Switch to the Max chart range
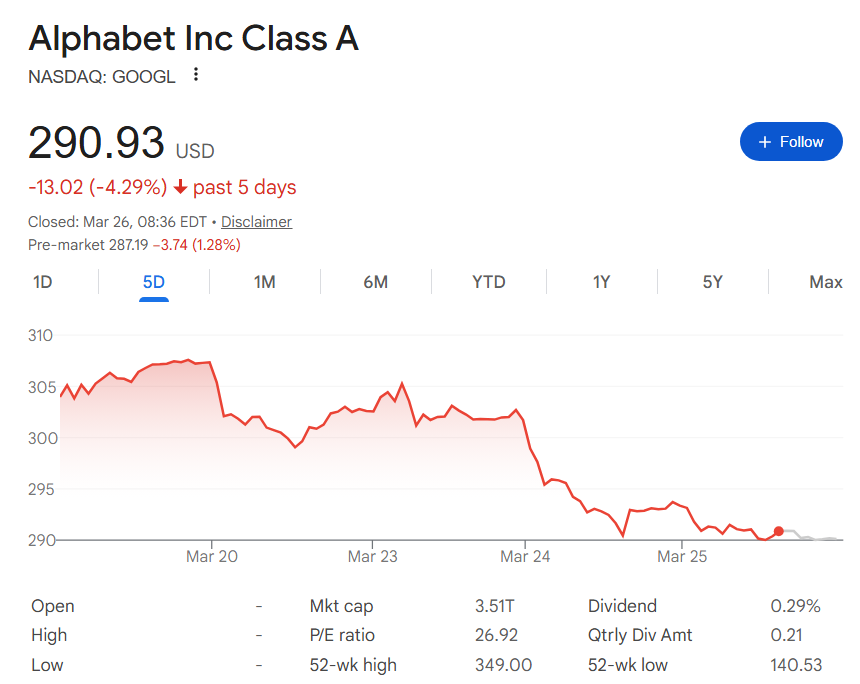The height and width of the screenshot is (684, 860). click(x=825, y=282)
